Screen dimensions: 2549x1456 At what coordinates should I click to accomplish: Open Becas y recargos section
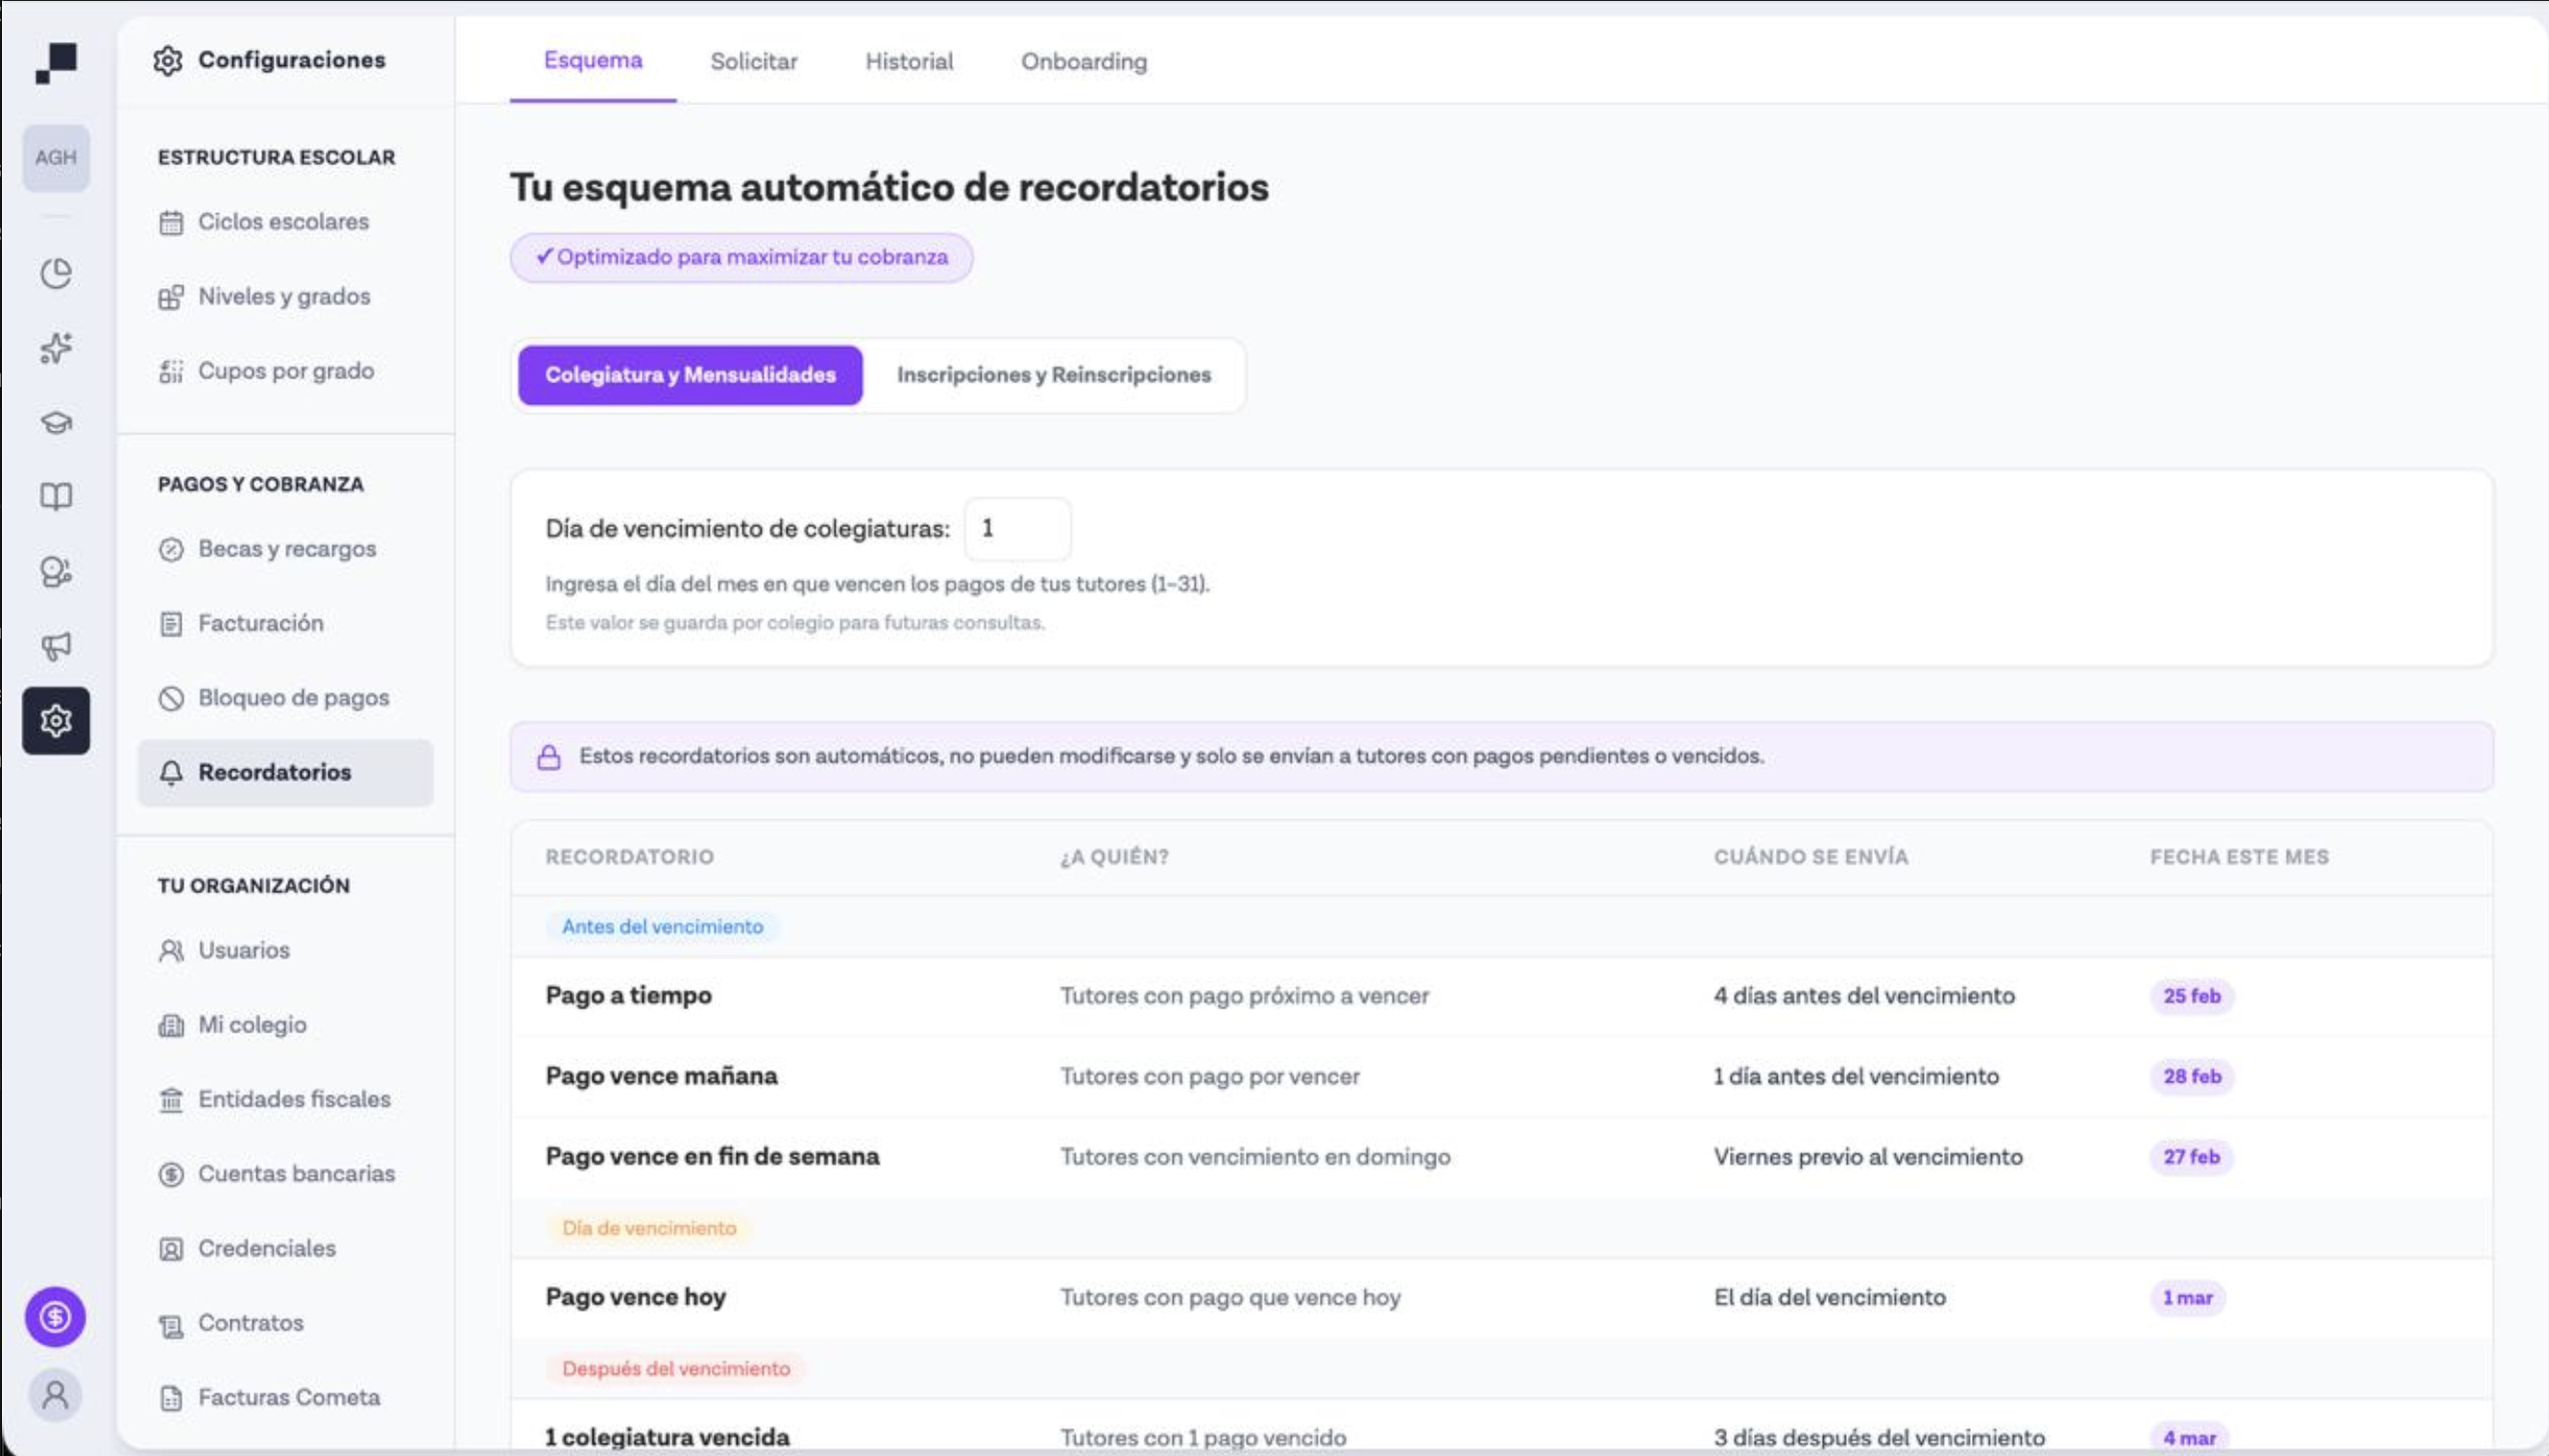(287, 548)
